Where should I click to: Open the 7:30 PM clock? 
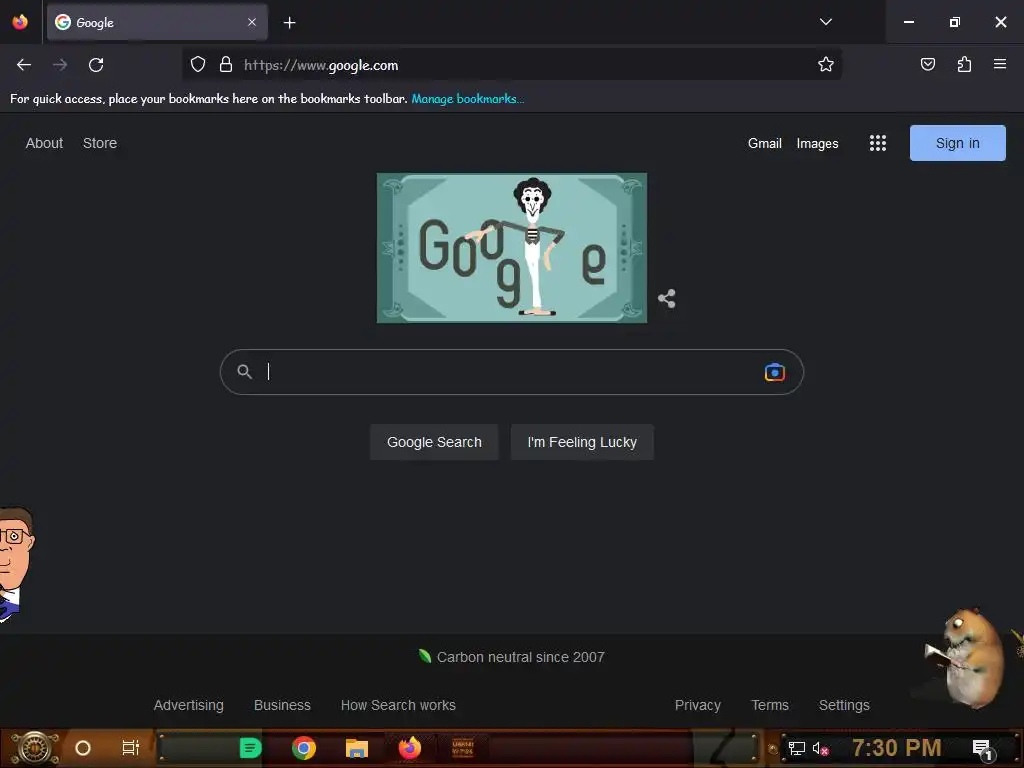tap(897, 748)
